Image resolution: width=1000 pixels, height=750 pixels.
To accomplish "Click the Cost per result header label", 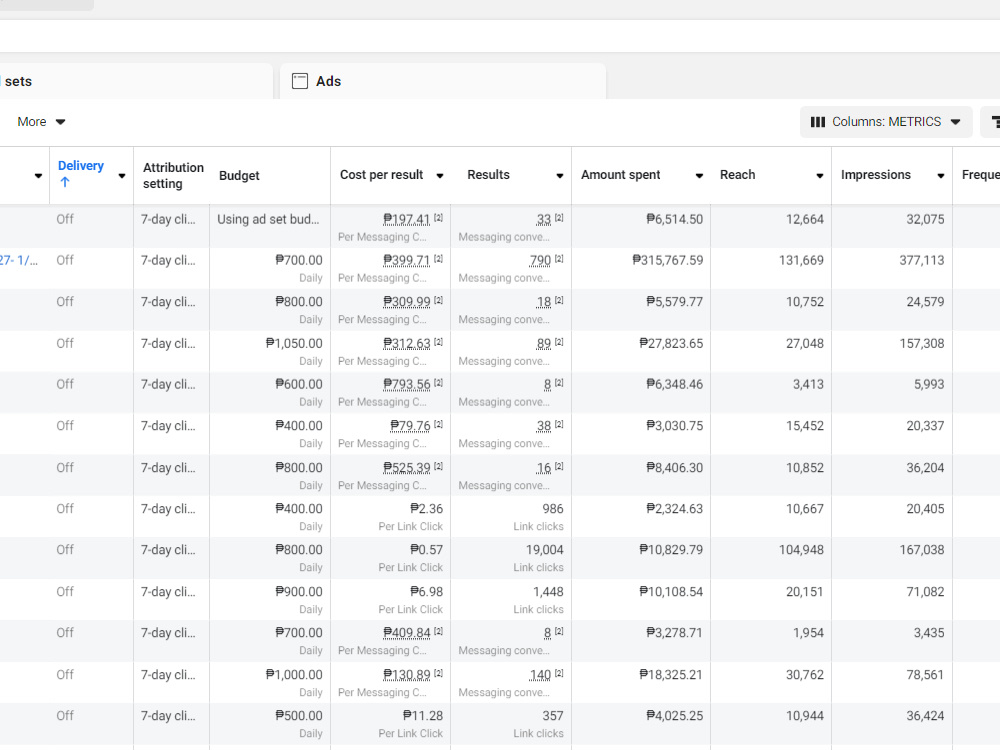I will click(x=381, y=175).
